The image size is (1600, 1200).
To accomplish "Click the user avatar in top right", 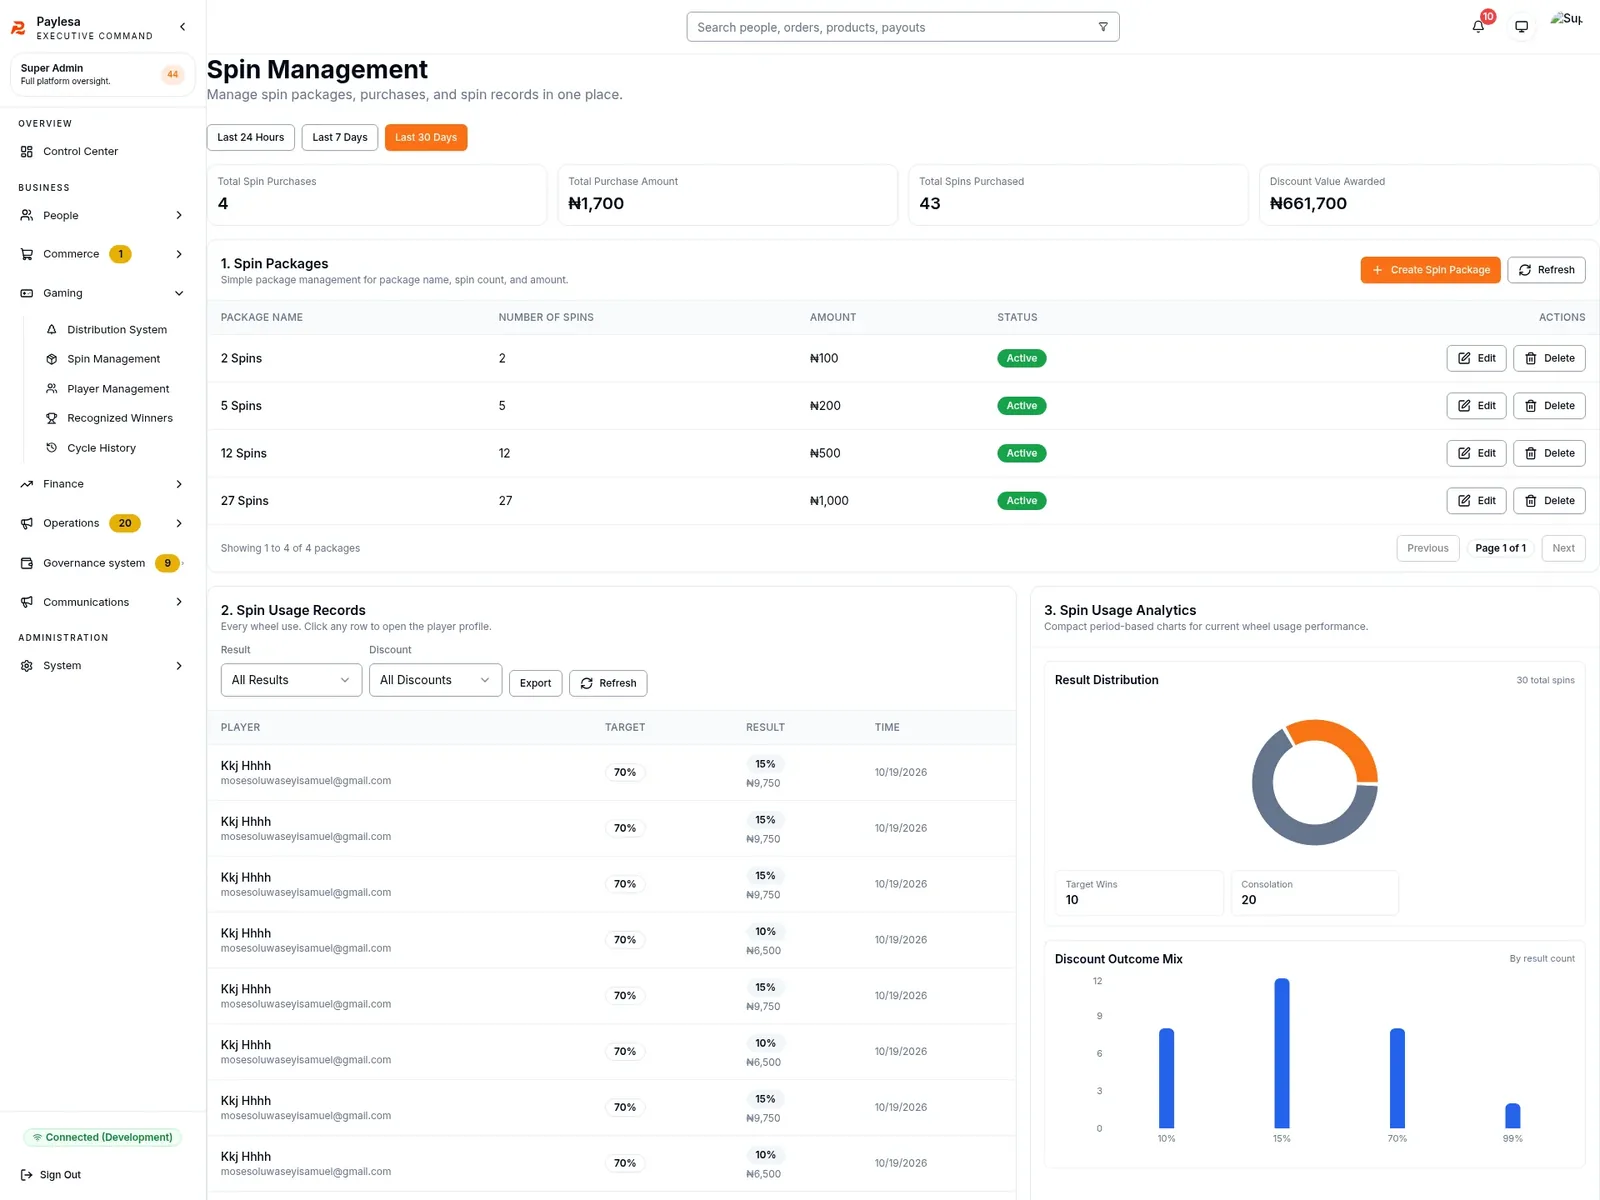I will click(x=1566, y=19).
